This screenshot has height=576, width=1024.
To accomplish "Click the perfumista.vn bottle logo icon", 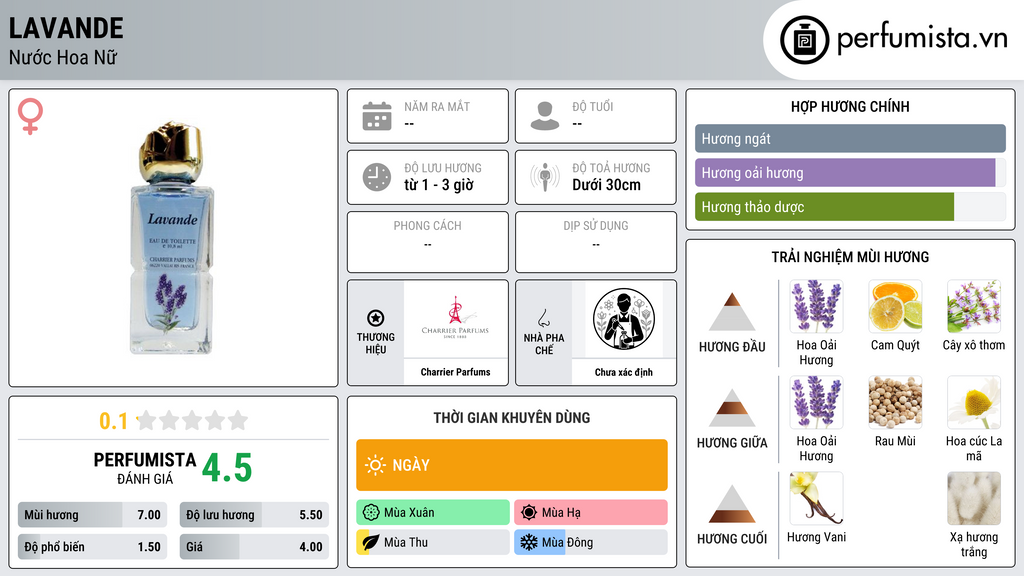I will tap(804, 40).
